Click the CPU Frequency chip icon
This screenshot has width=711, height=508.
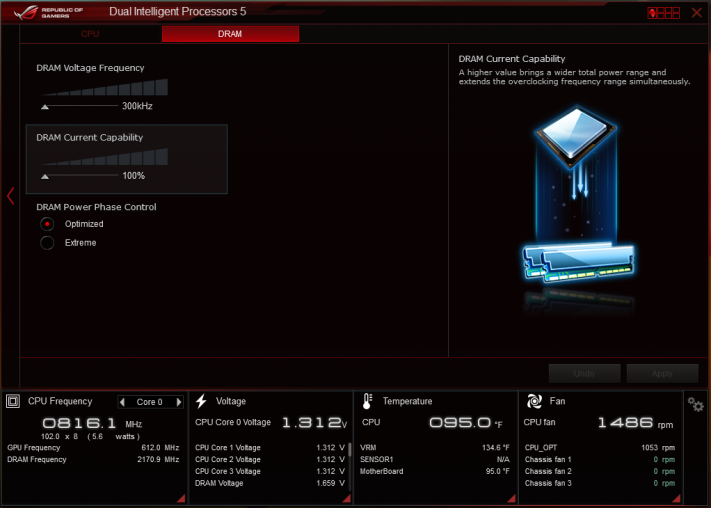pos(13,401)
